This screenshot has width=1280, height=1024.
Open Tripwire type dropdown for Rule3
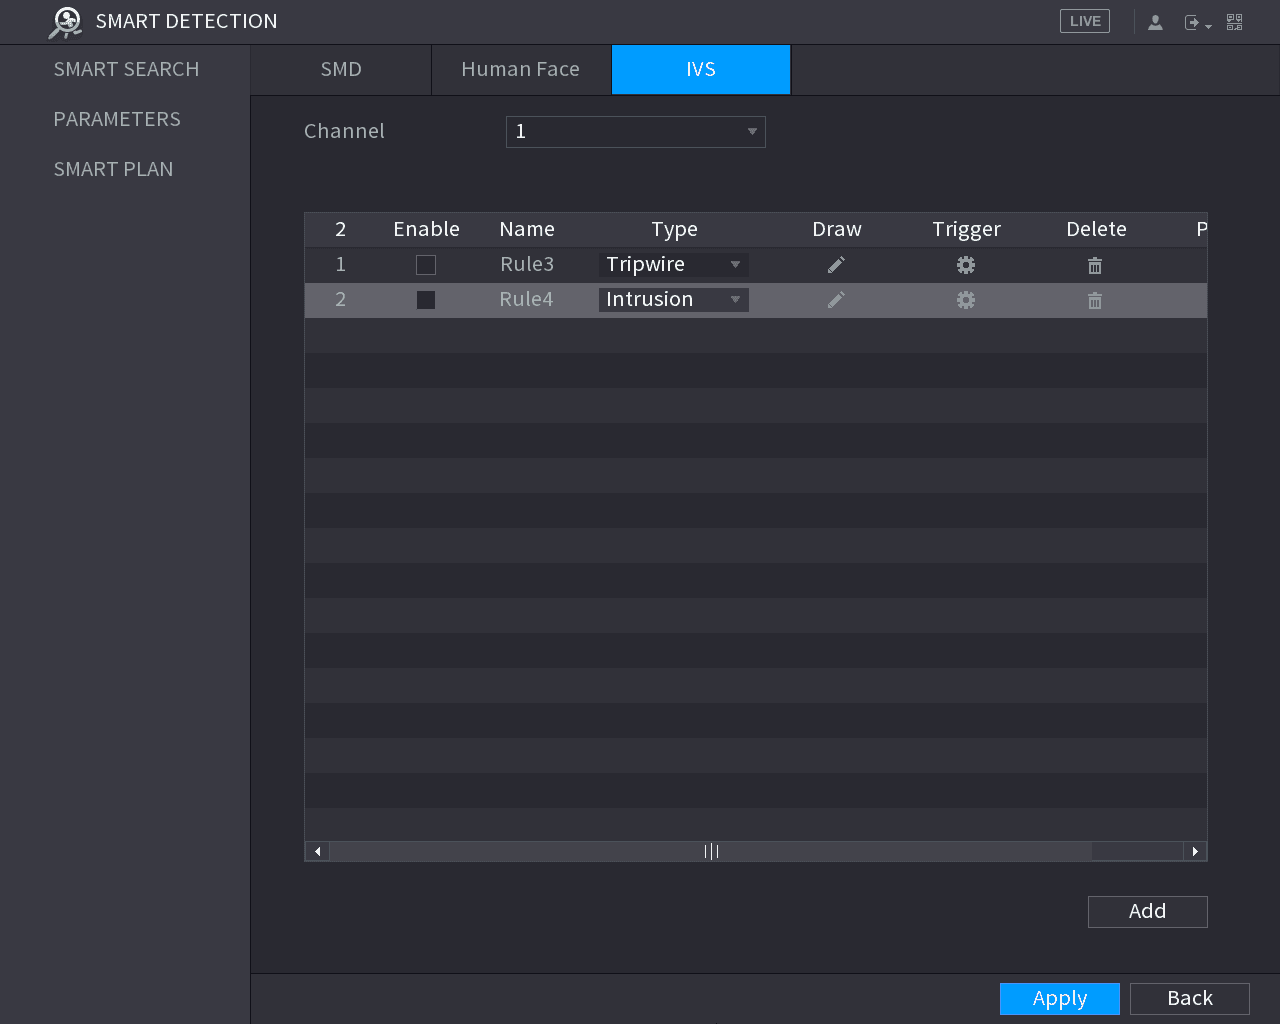(x=674, y=265)
